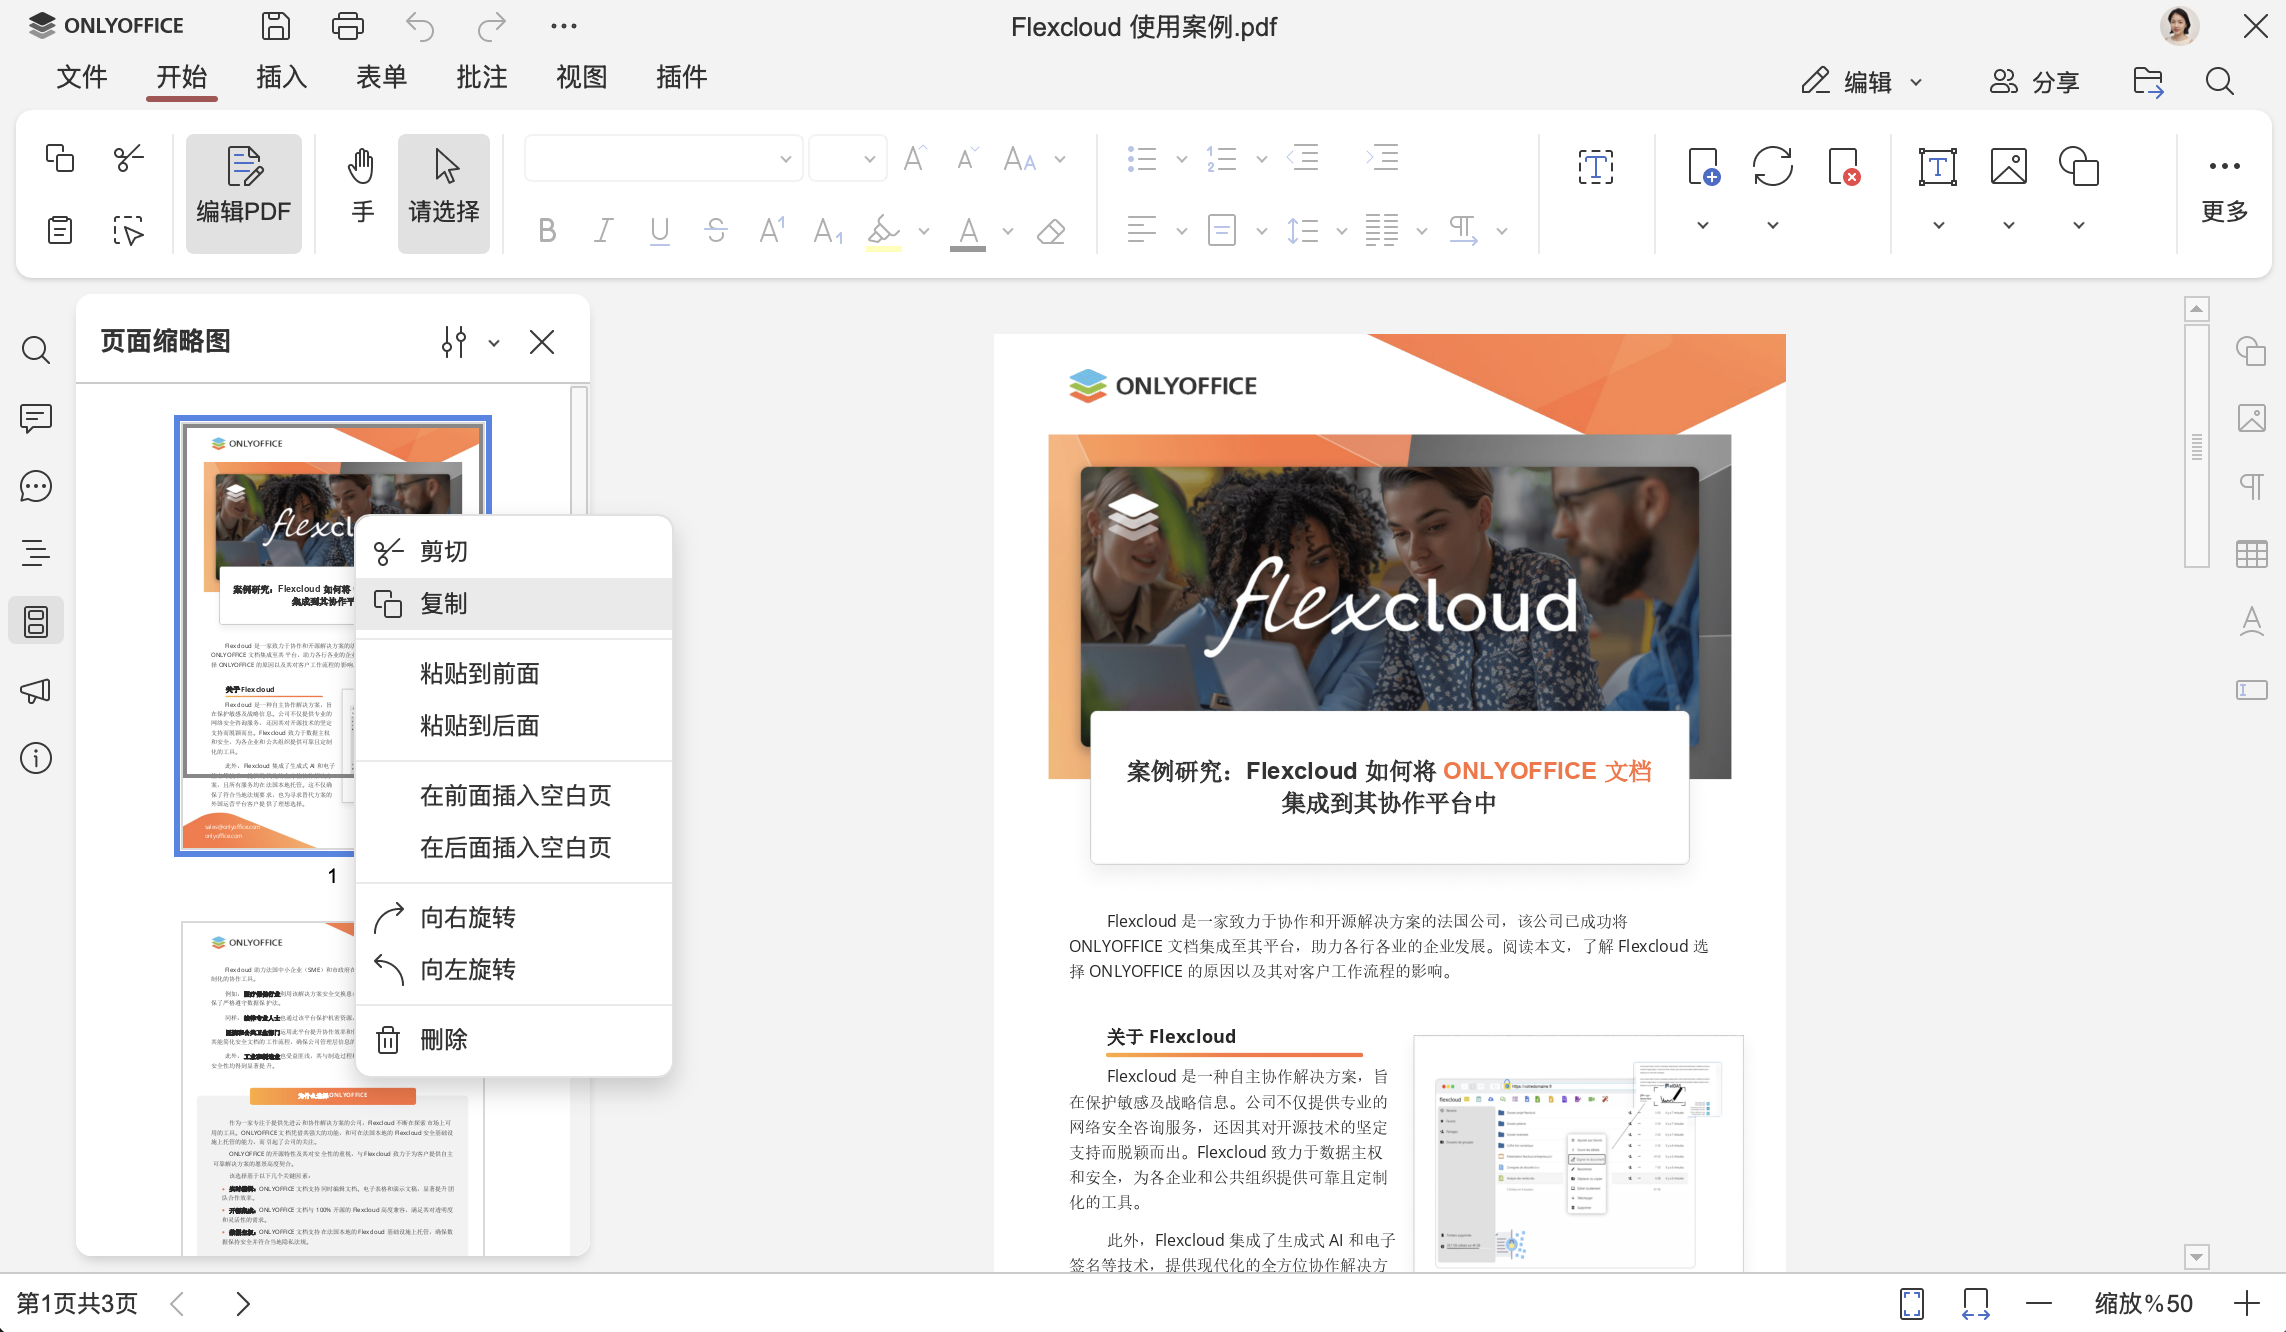The height and width of the screenshot is (1332, 2286).
Task: Click the open file location icon
Action: pyautogui.click(x=2148, y=82)
